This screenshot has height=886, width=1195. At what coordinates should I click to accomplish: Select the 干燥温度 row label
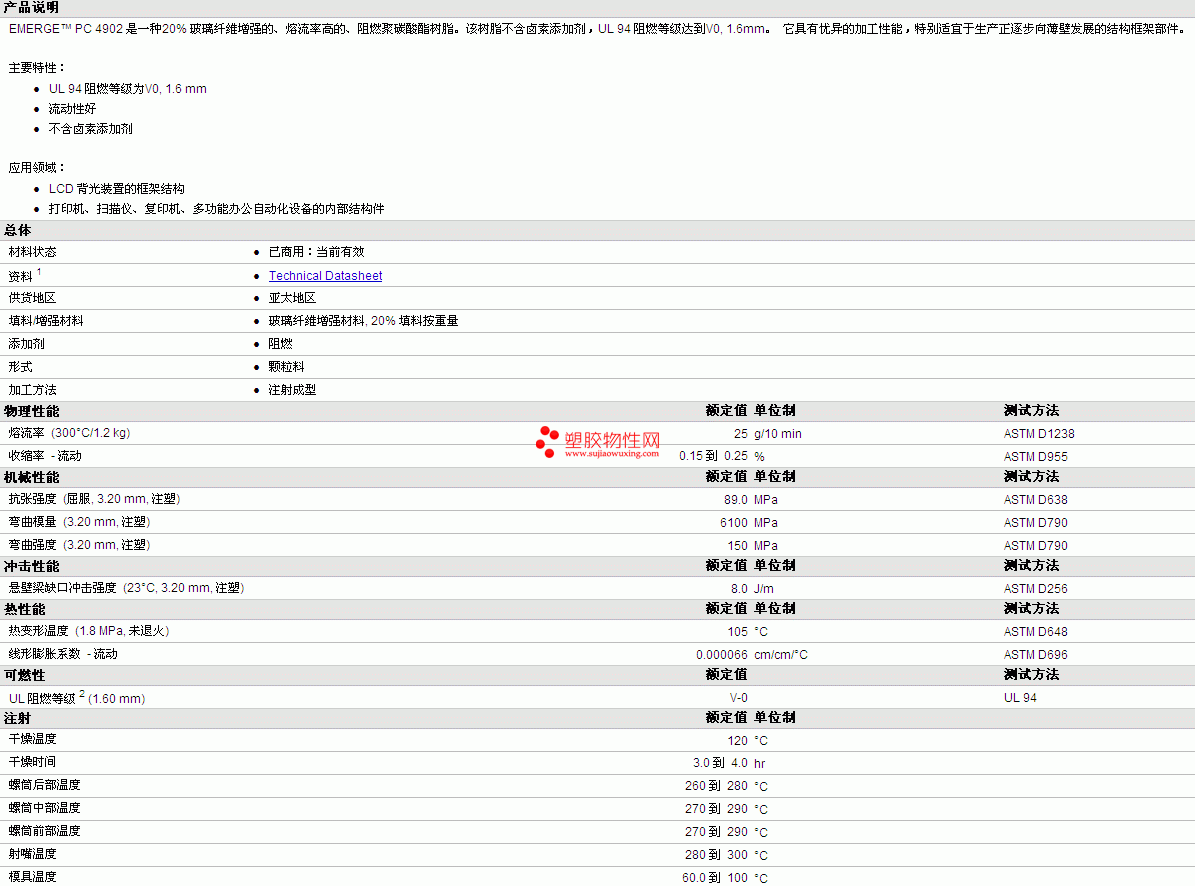pos(32,739)
